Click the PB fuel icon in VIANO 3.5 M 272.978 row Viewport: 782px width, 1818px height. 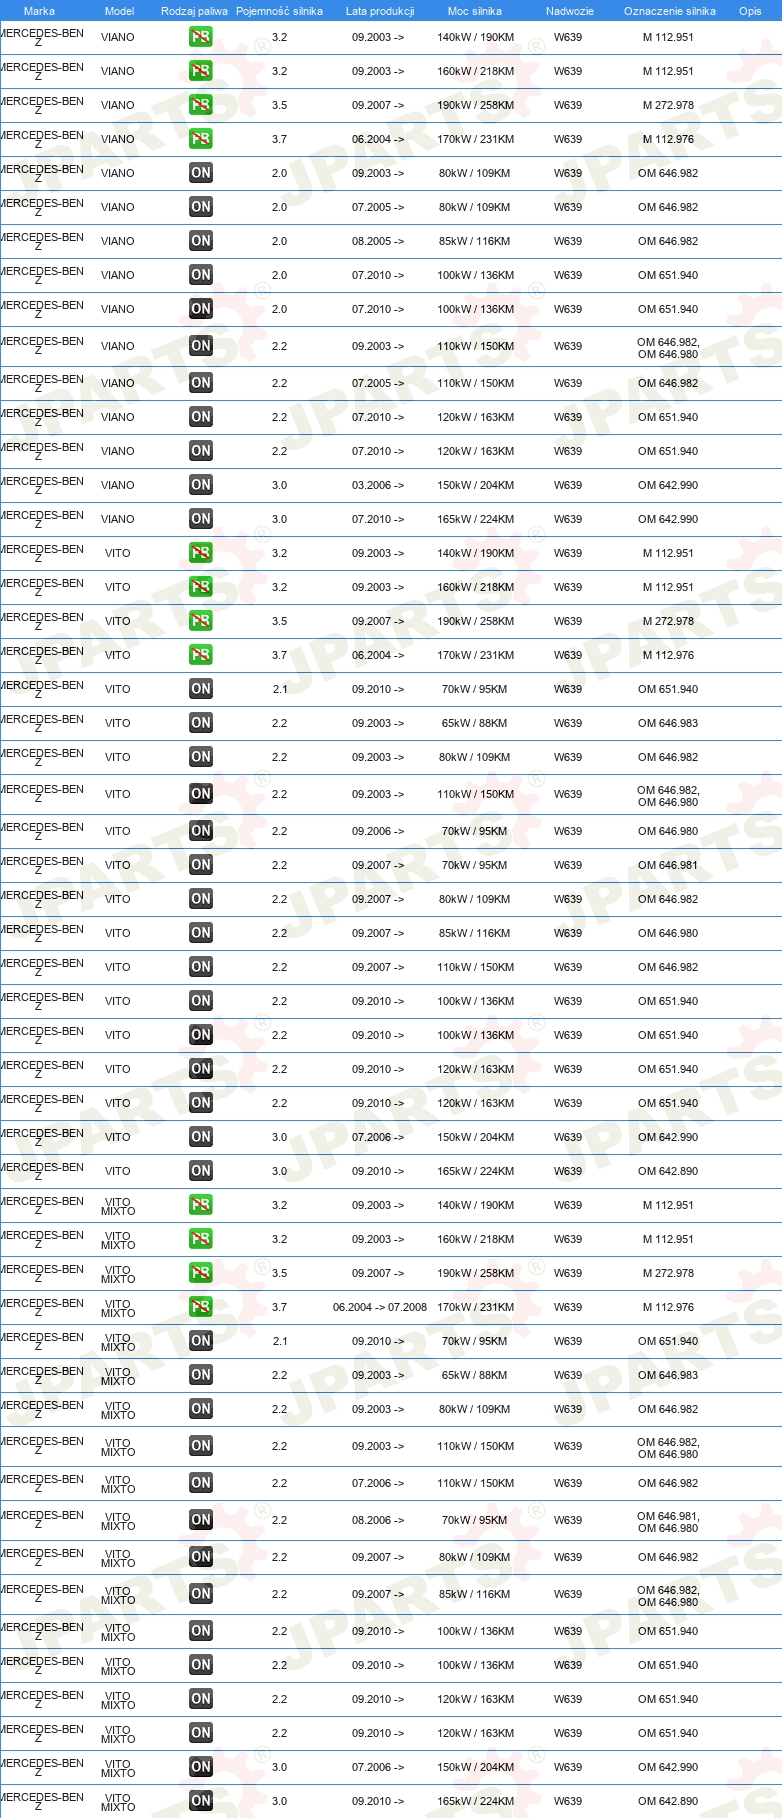201,105
